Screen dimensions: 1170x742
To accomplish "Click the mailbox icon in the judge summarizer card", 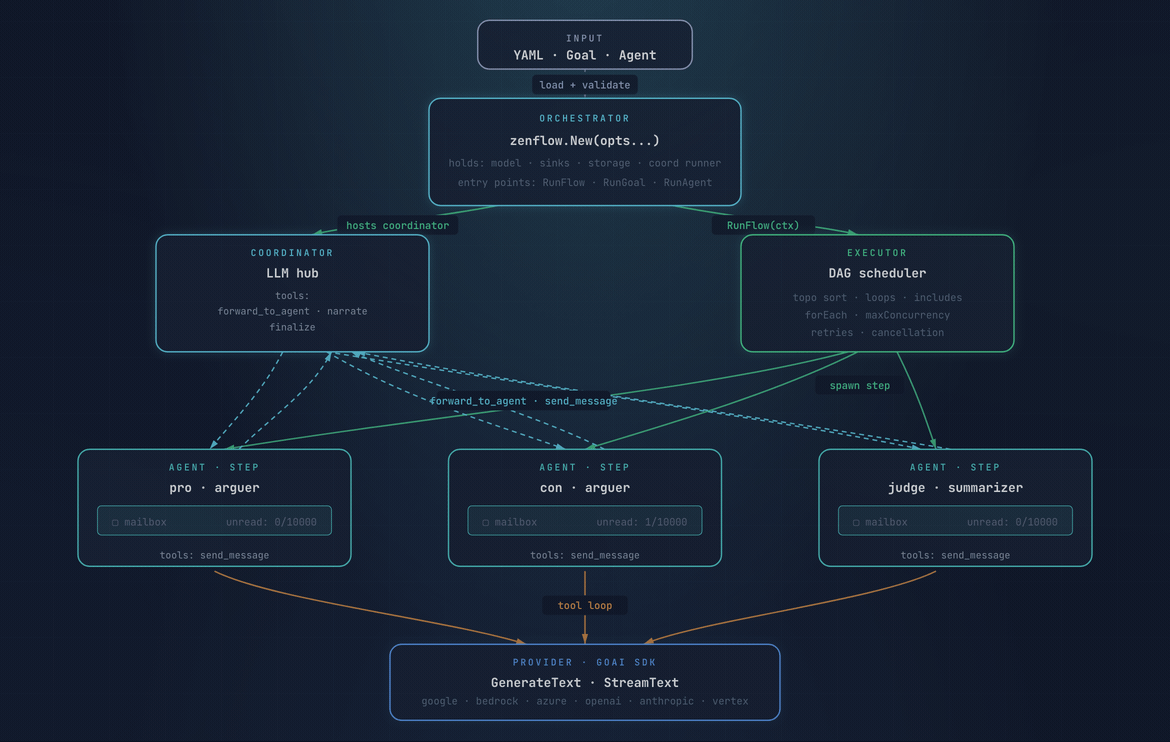I will tap(856, 523).
